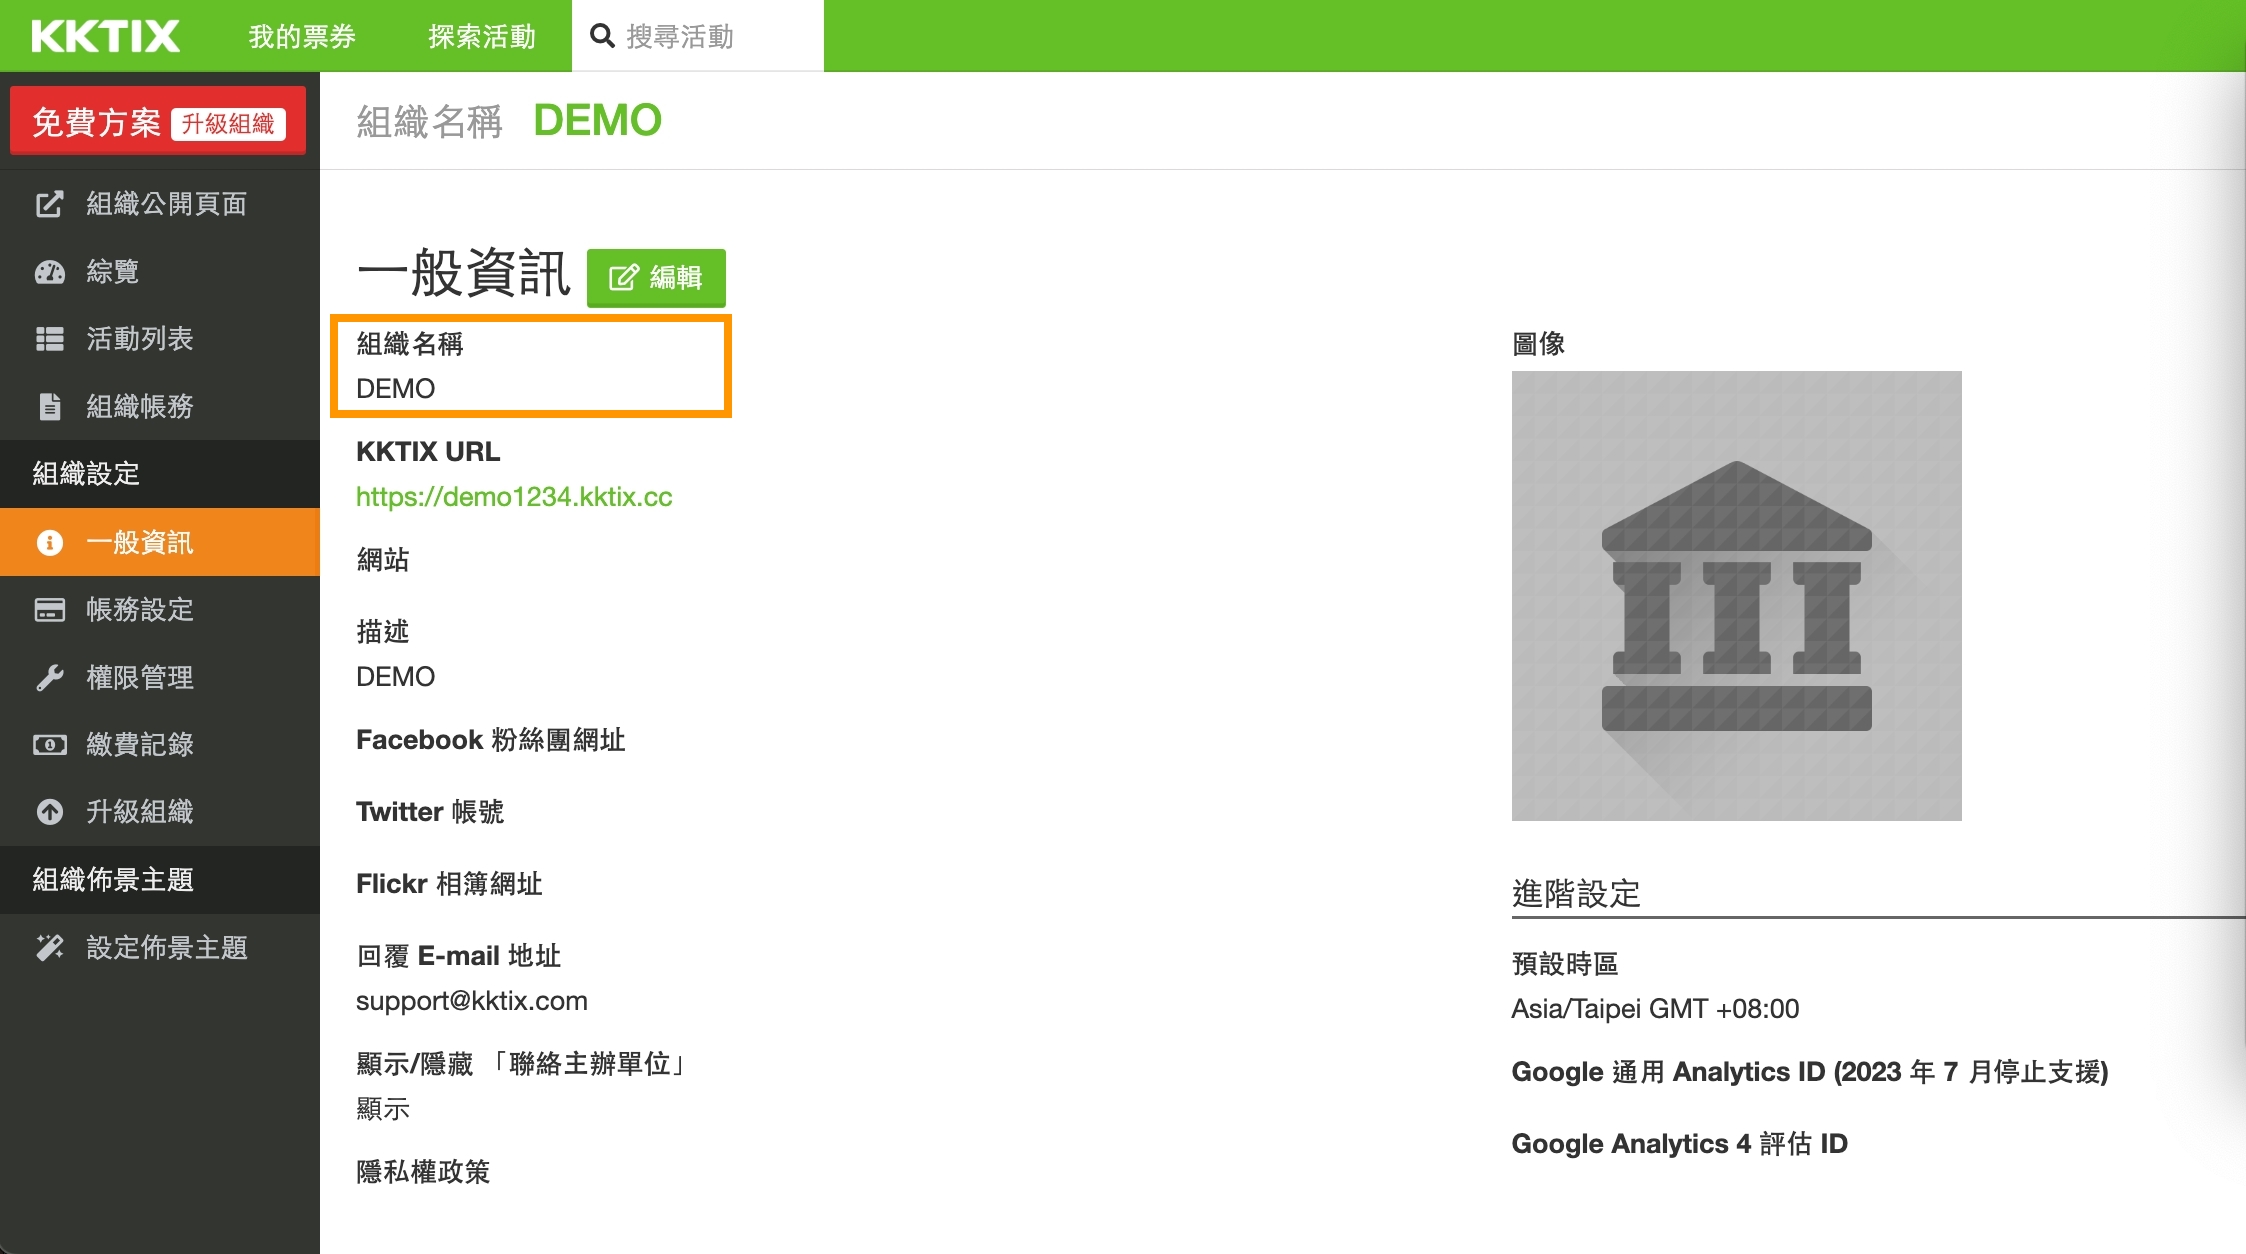Viewport: 2246px width, 1254px height.
Task: Click the 網站 label
Action: point(383,560)
